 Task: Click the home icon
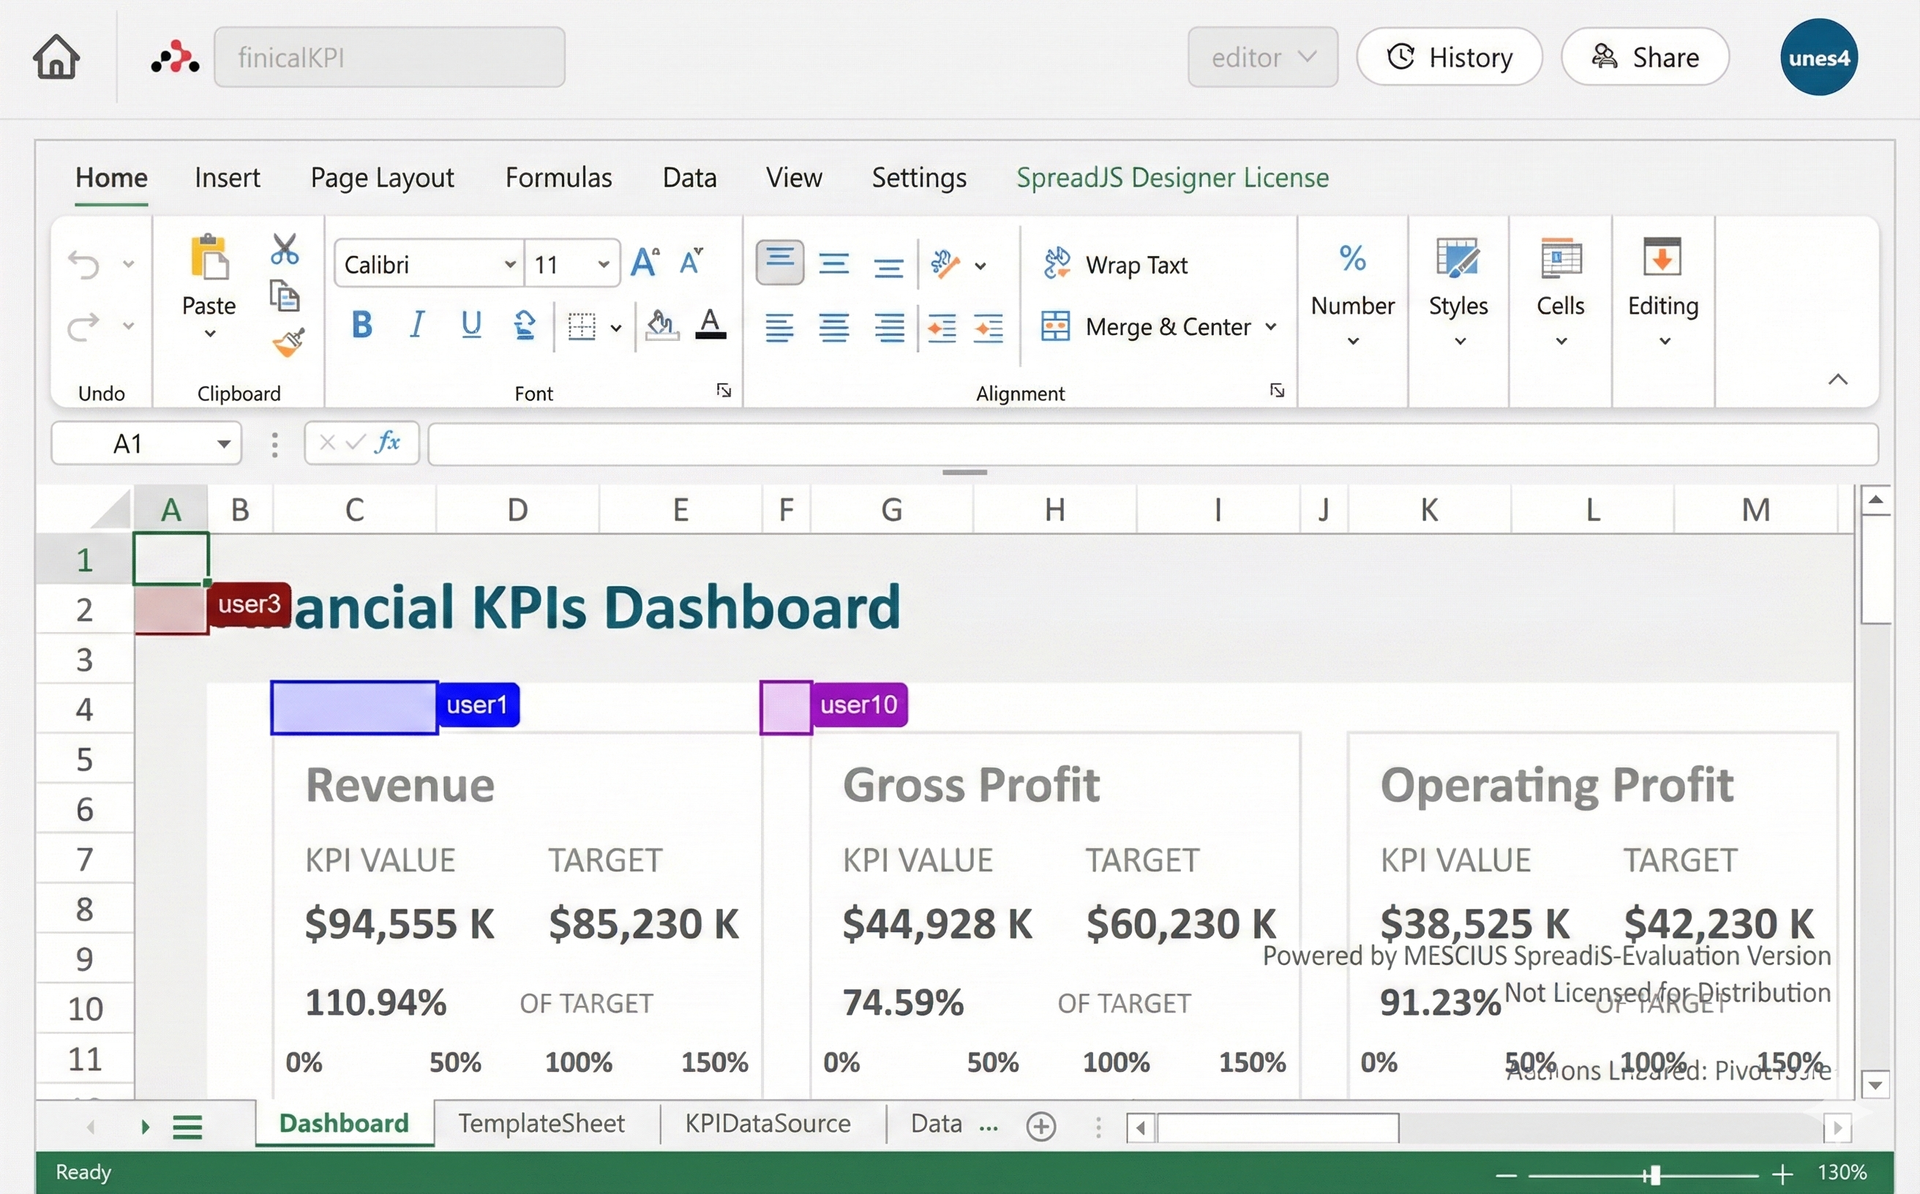pyautogui.click(x=56, y=57)
